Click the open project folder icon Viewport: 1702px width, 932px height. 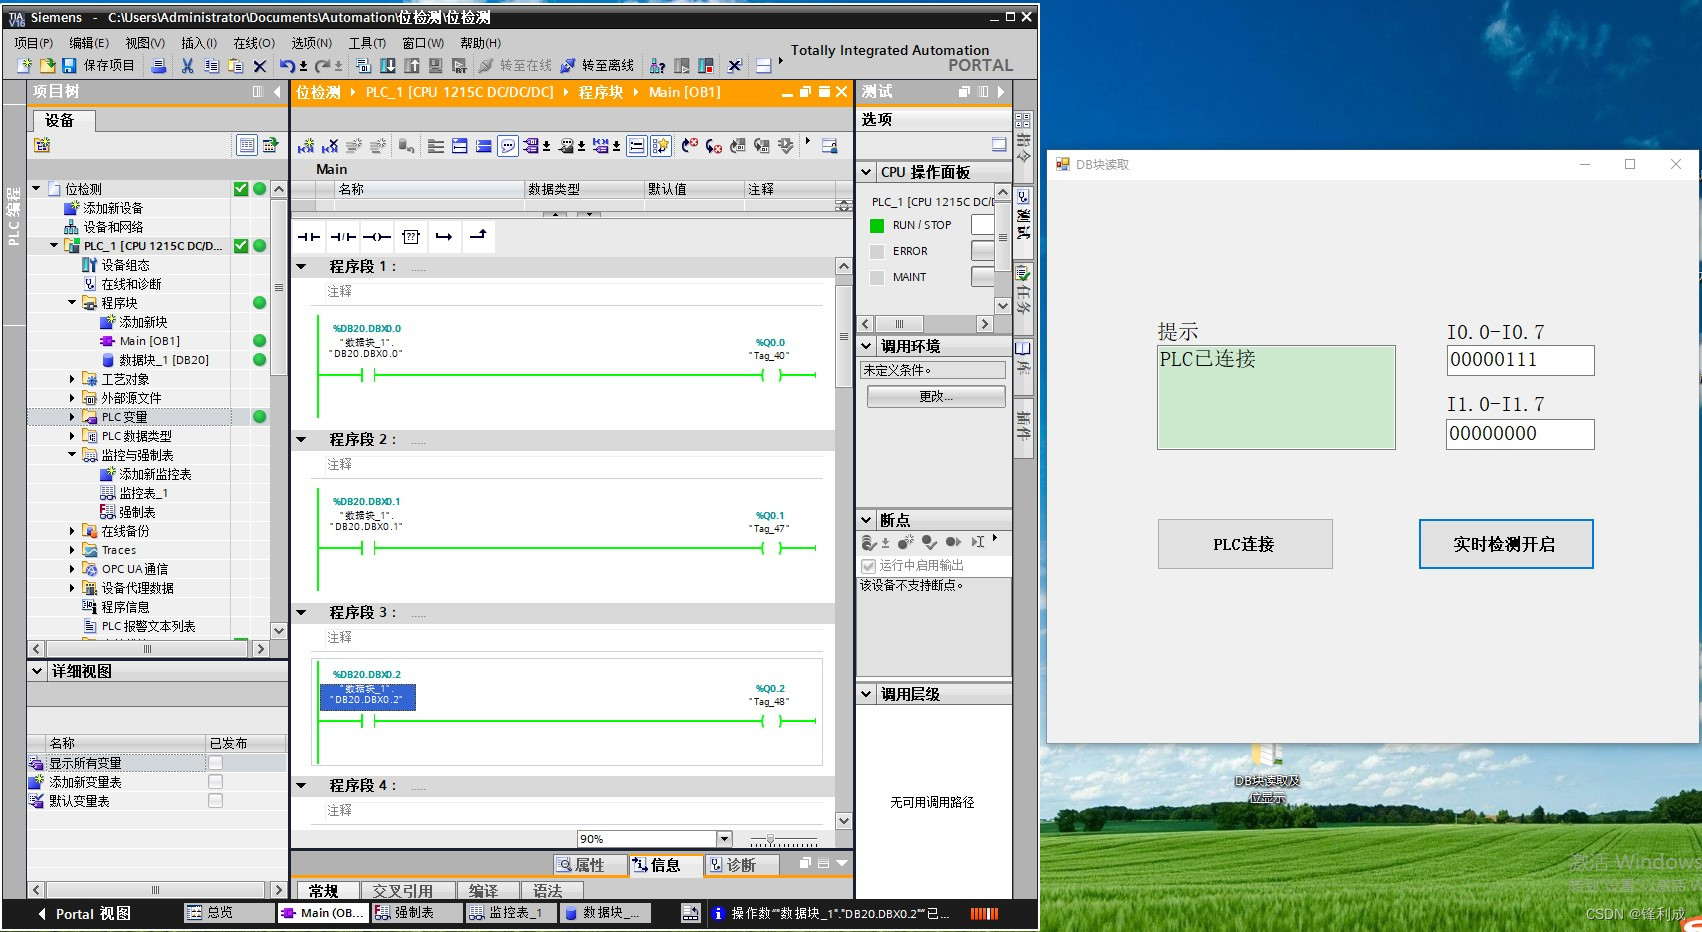(47, 65)
